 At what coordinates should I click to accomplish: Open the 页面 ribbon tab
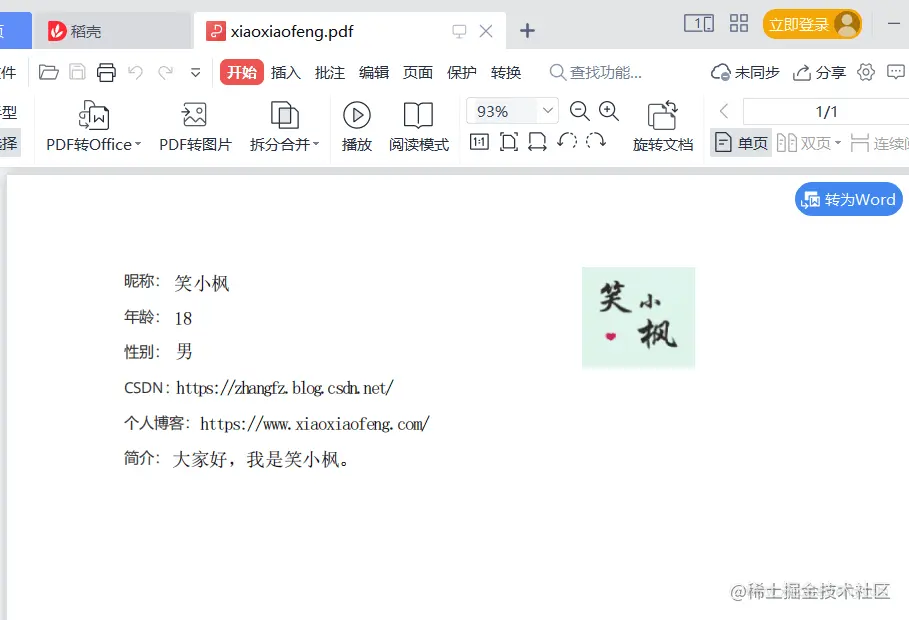click(418, 72)
